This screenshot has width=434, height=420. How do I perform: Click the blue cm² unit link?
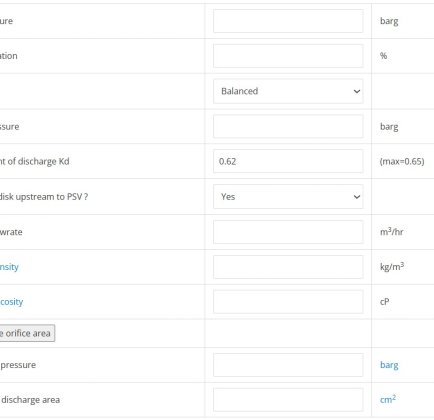(388, 399)
